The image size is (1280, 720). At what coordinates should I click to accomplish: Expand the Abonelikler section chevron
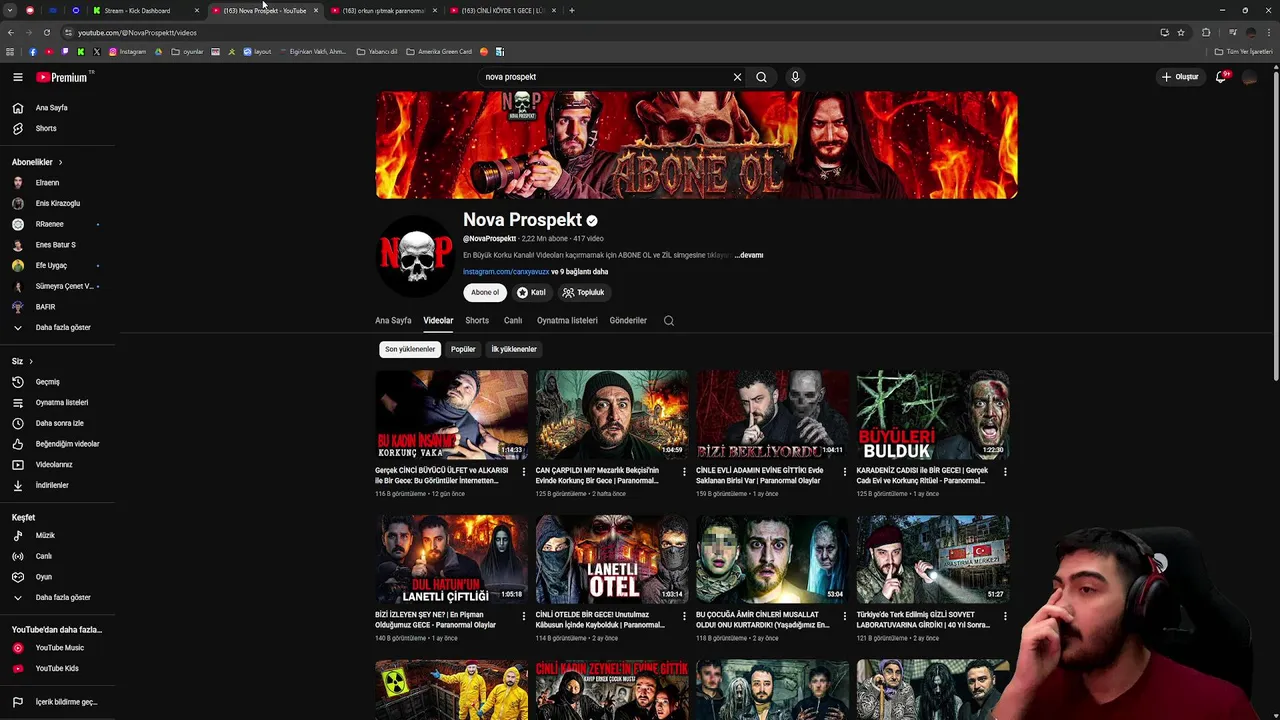tap(60, 162)
